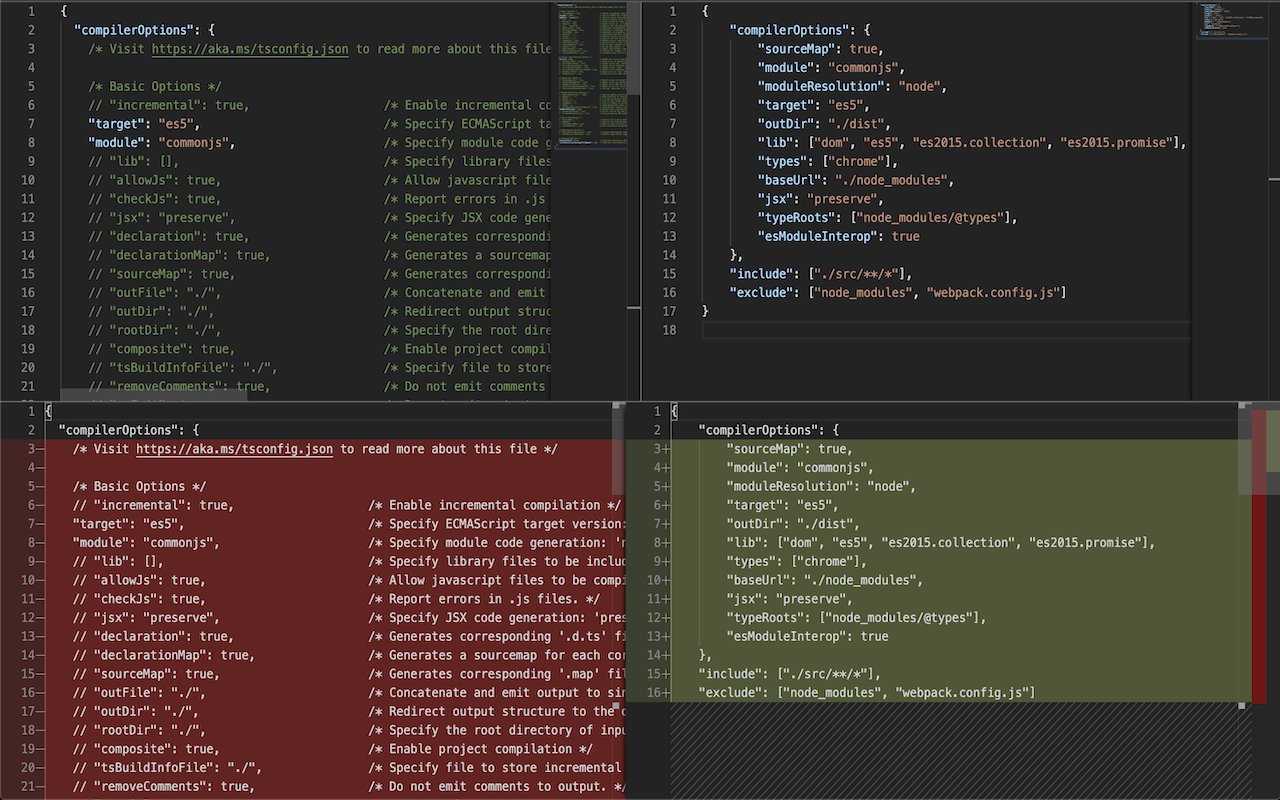1280x800 pixels.
Task: Click the vertical scrollbar thumb in top-left editor
Action: coord(634,48)
